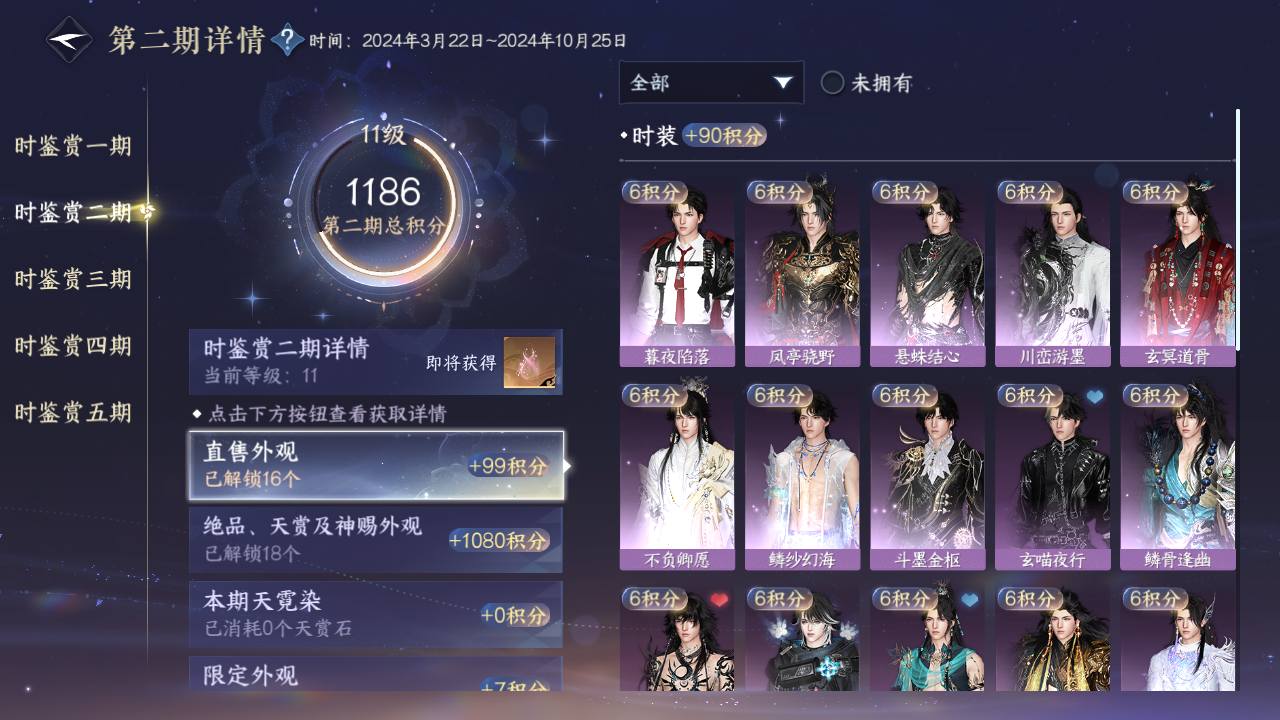This screenshot has height=720, width=1280.
Task: Click the outfit list vertical scrollbar
Action: [x=1238, y=230]
